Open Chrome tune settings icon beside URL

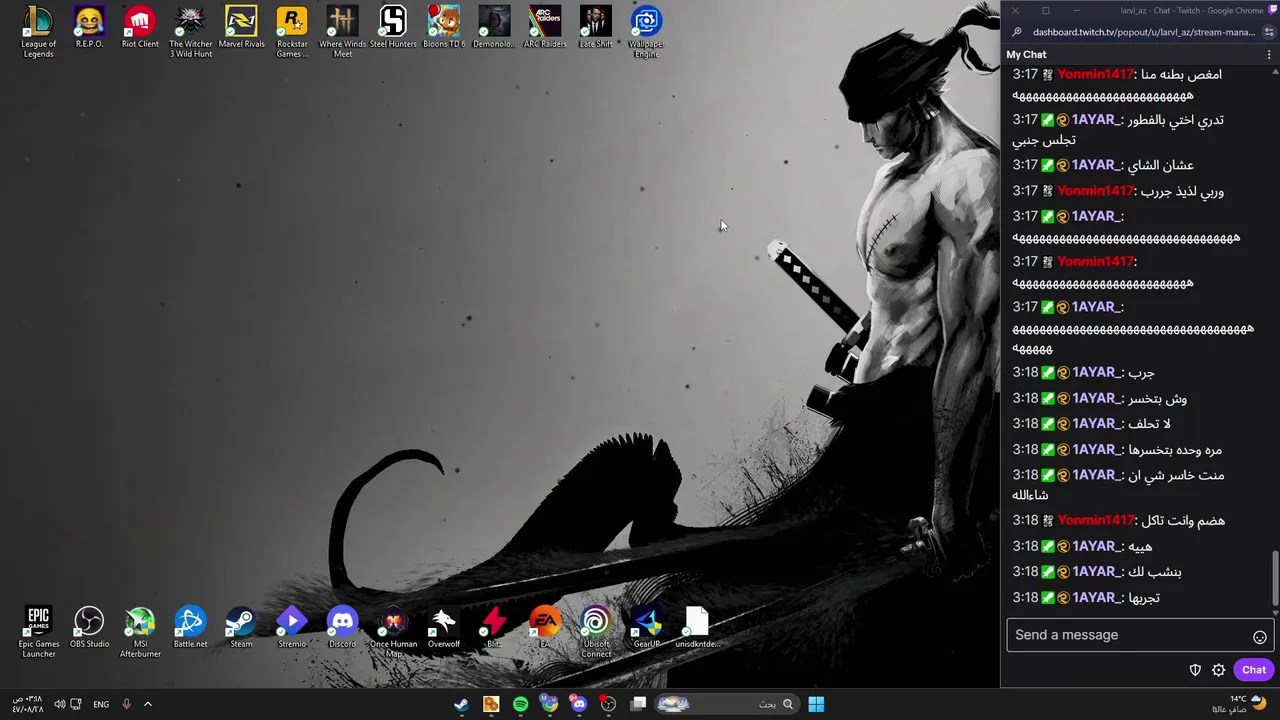[x=1268, y=32]
